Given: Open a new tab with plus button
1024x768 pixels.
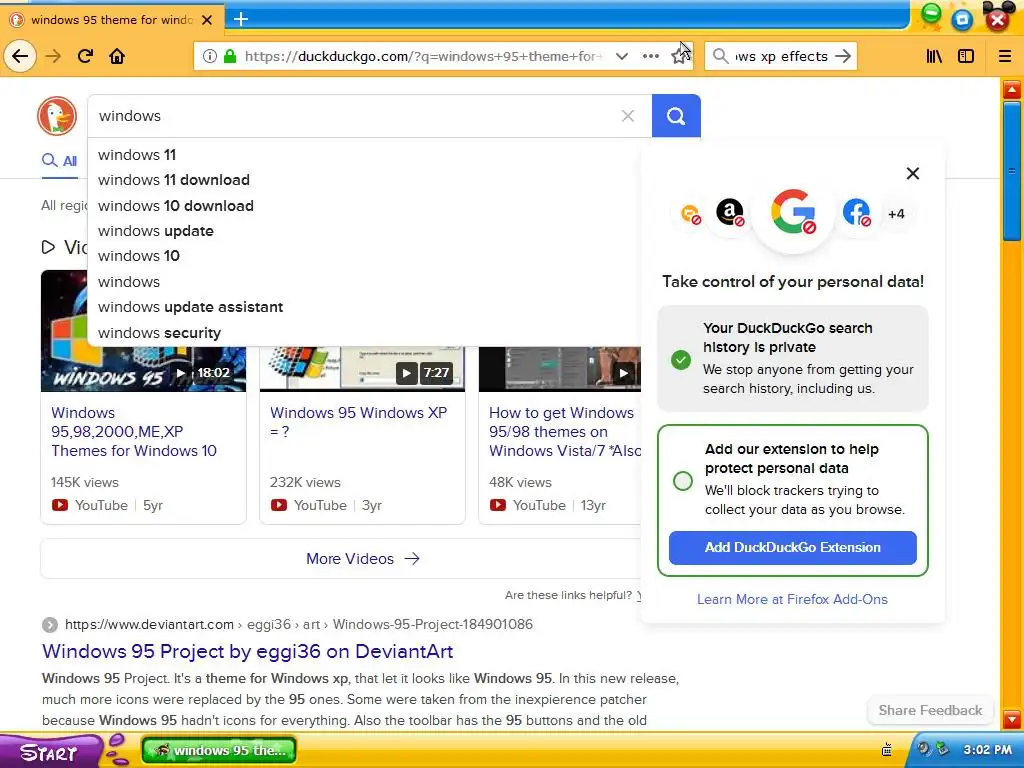Looking at the screenshot, I should click(x=241, y=19).
